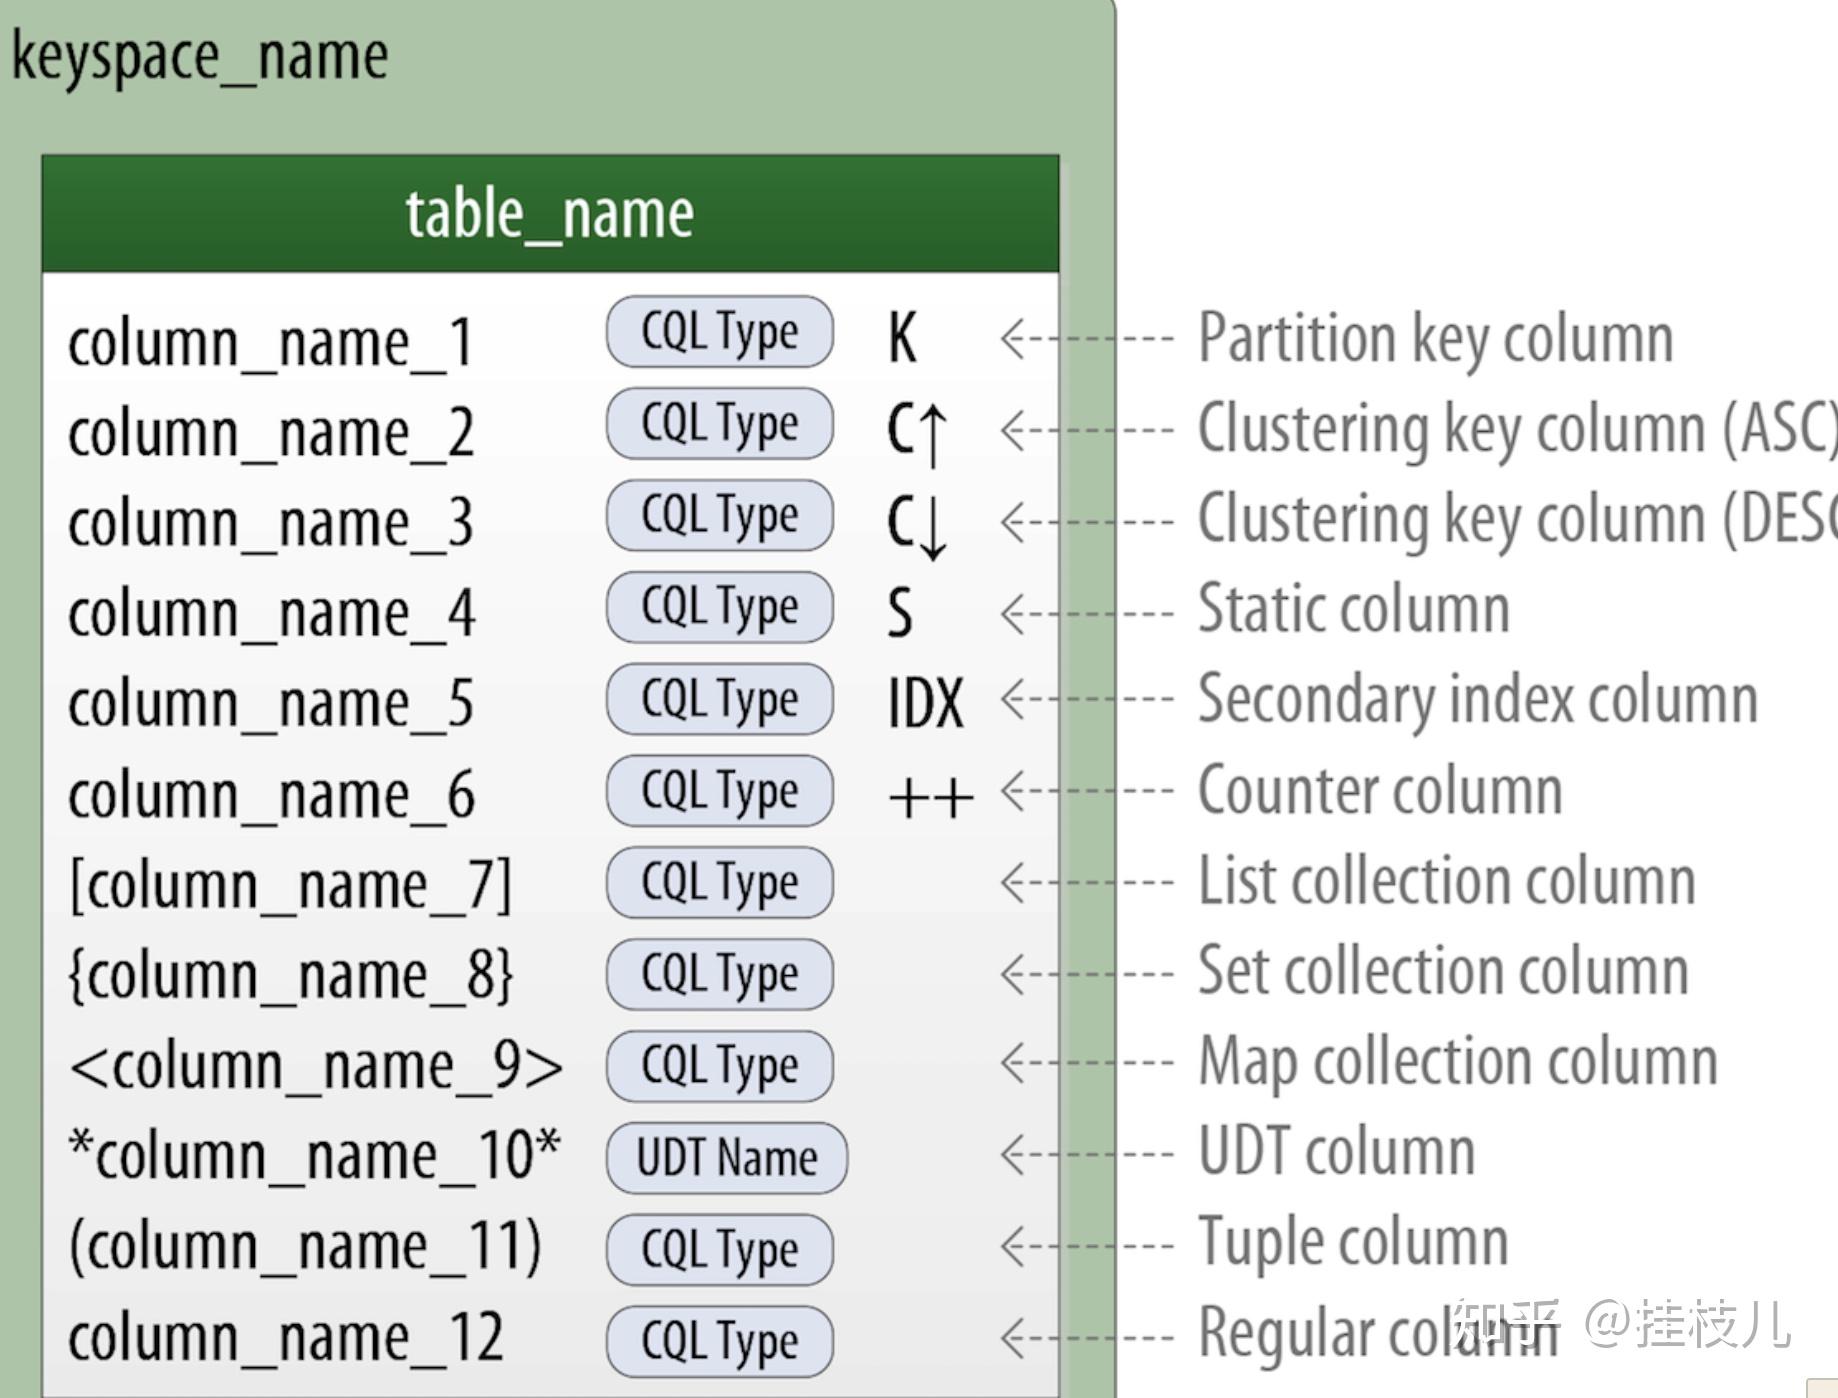Click the K partition key symbol
Screen dimensions: 1838x1398
click(902, 337)
